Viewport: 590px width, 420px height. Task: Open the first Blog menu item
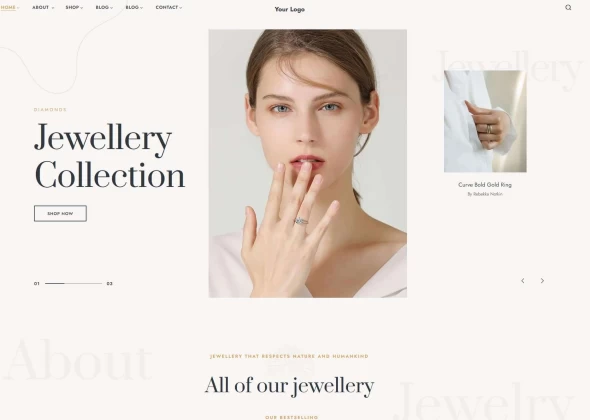[102, 8]
